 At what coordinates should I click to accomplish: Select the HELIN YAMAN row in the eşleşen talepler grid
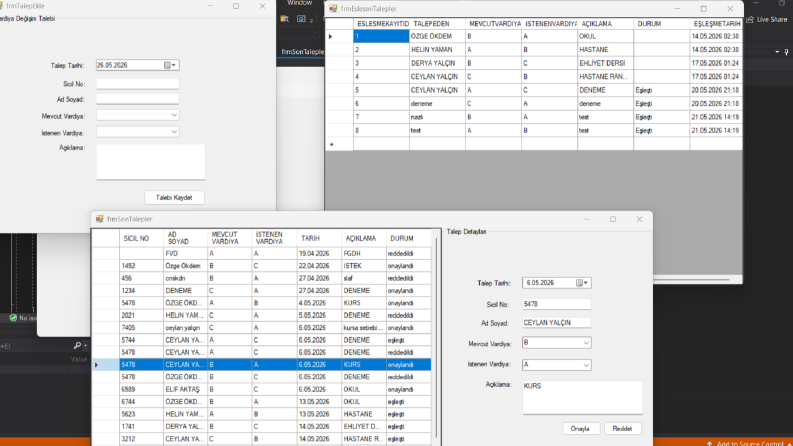click(x=533, y=50)
